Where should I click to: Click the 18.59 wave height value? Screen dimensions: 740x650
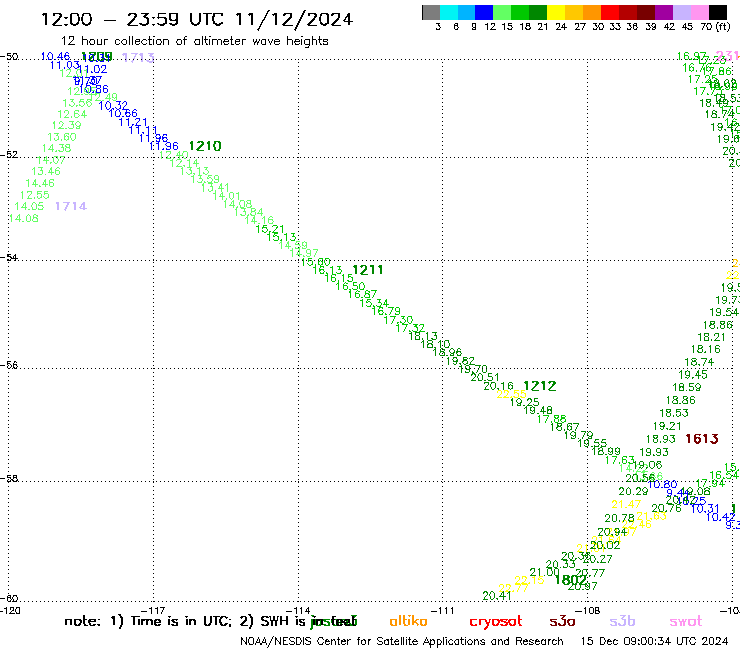[x=687, y=387]
